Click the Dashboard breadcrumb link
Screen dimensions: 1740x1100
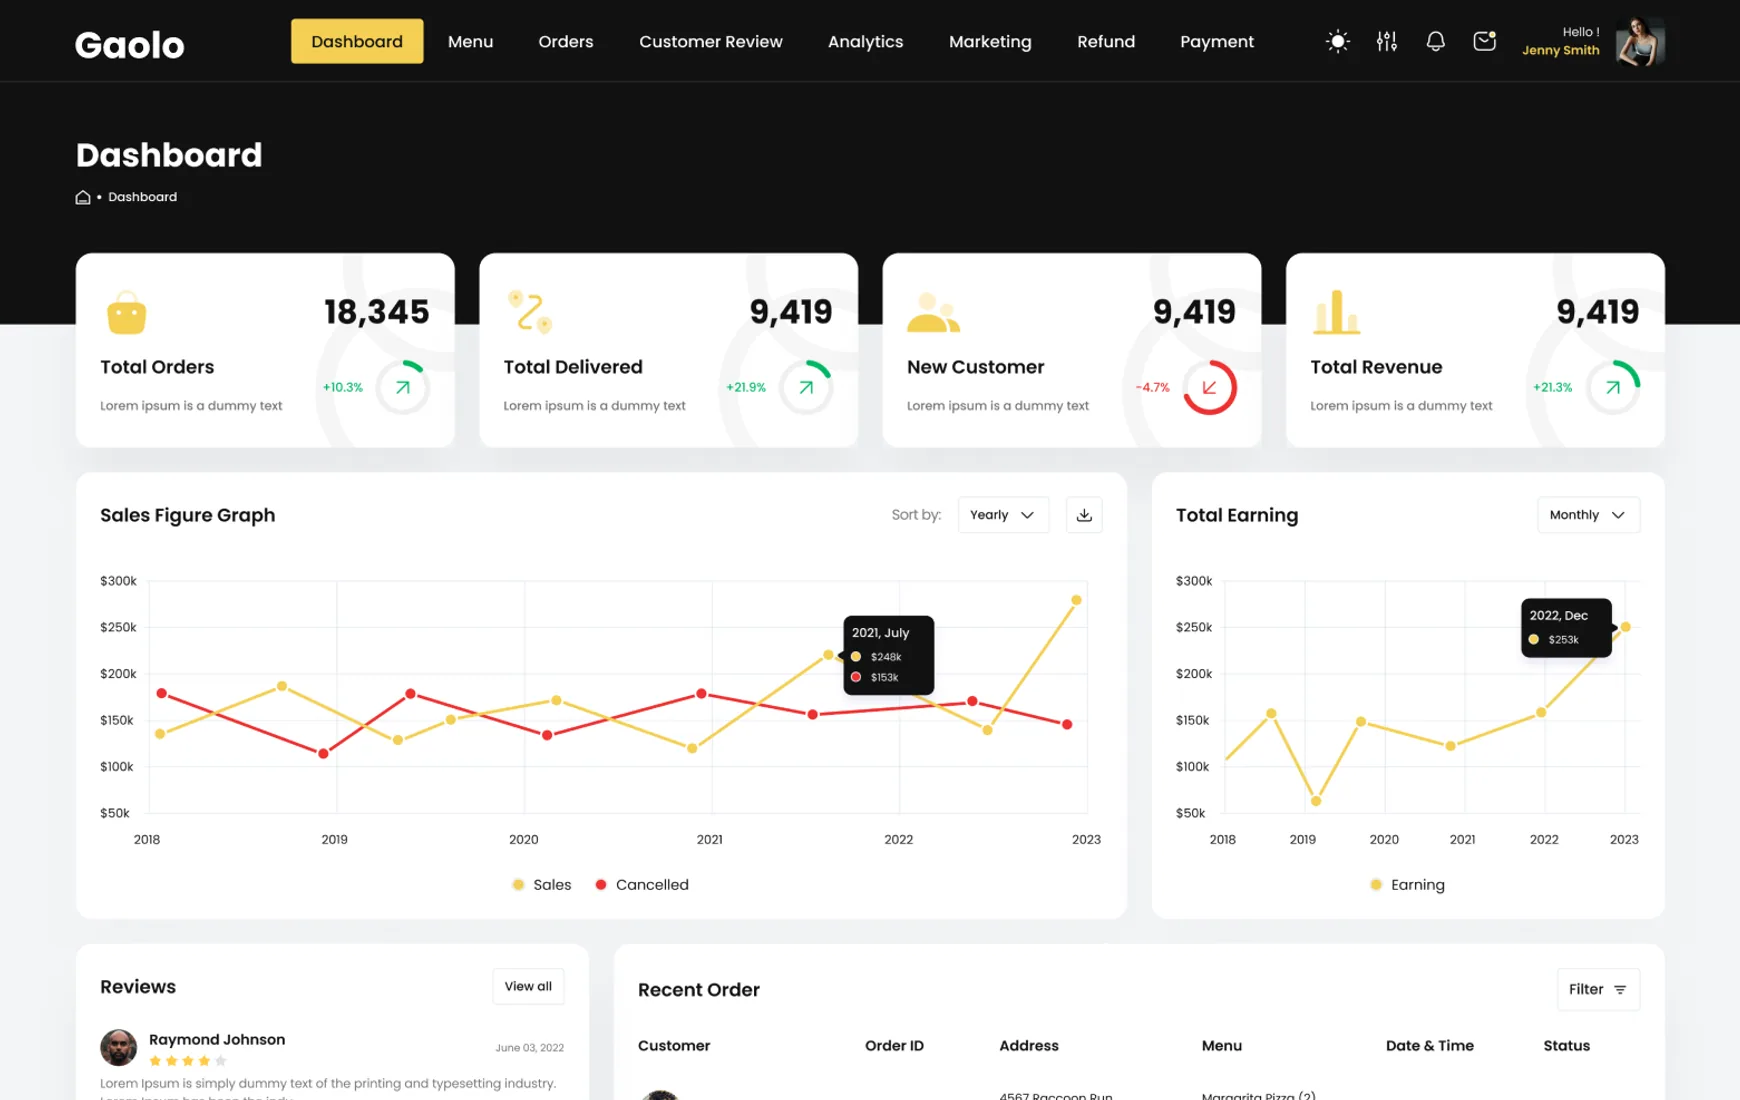click(142, 197)
